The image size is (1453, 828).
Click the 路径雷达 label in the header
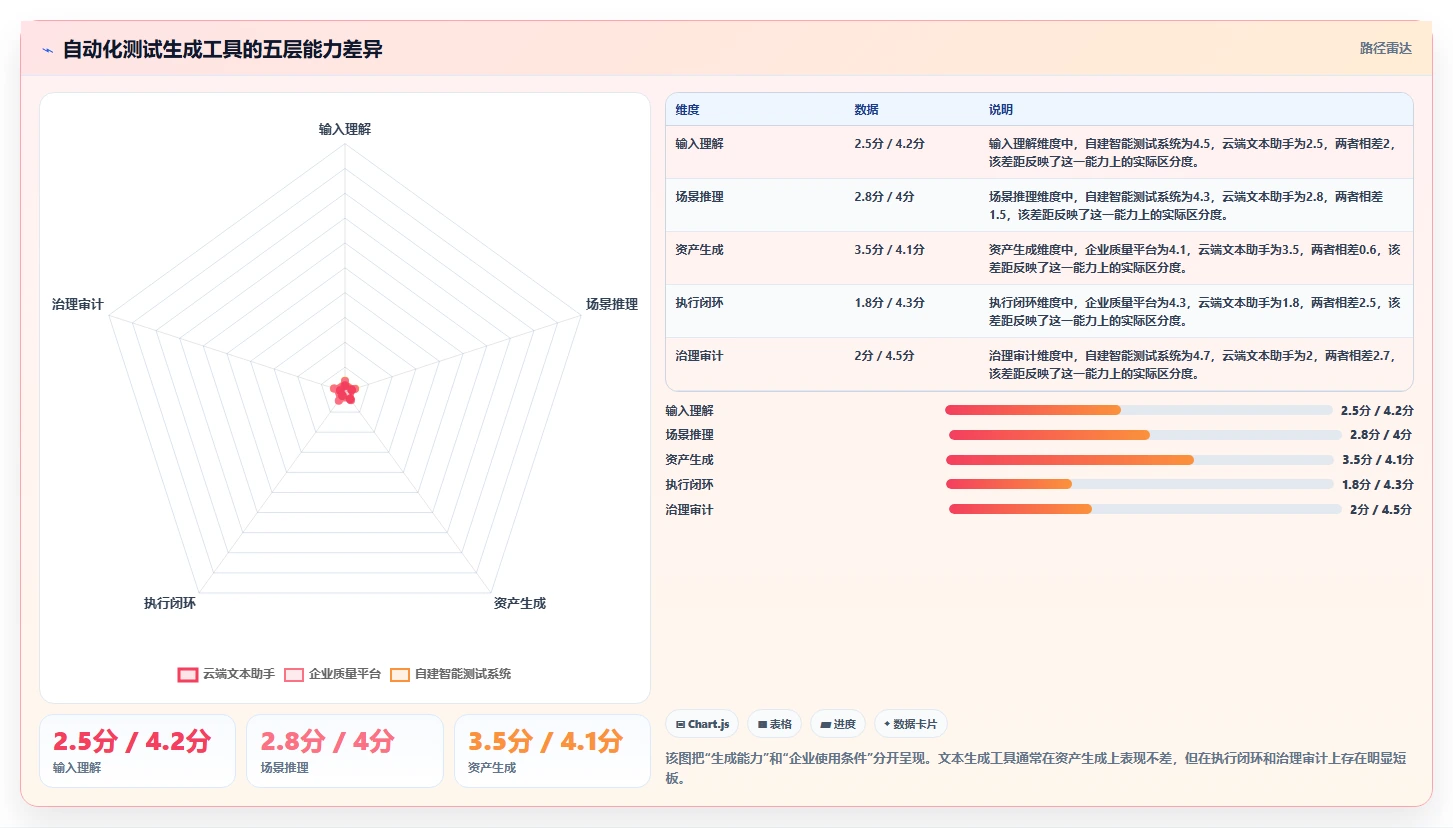[1386, 48]
